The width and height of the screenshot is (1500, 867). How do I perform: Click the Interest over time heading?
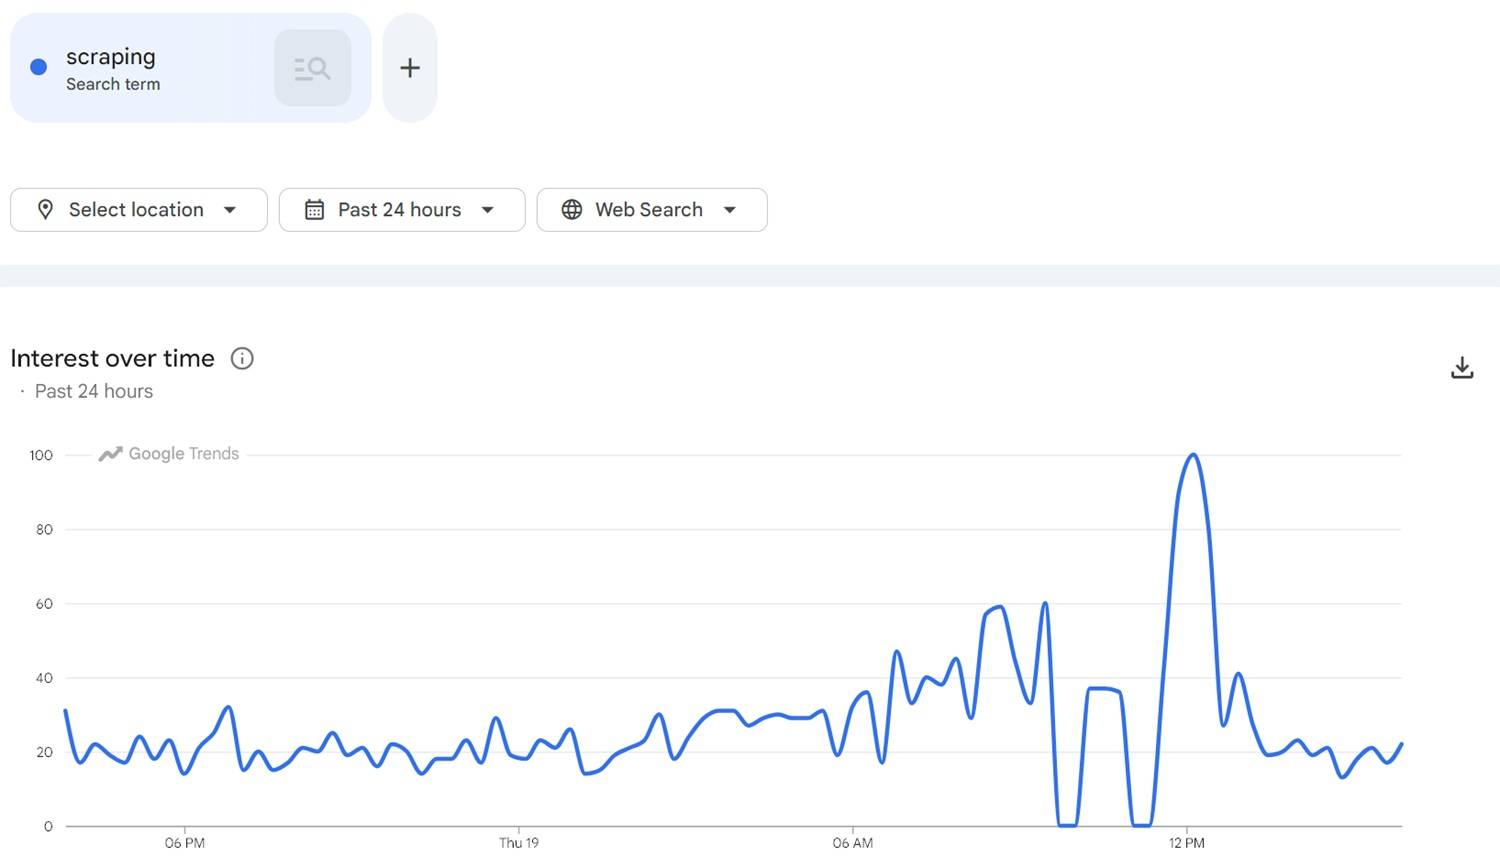point(112,358)
